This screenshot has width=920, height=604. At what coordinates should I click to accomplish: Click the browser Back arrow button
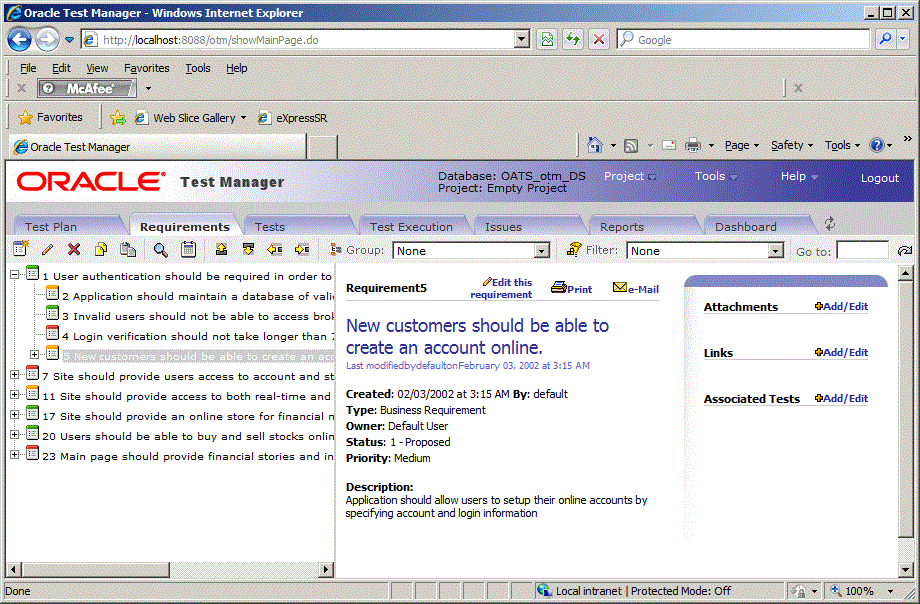coord(19,40)
